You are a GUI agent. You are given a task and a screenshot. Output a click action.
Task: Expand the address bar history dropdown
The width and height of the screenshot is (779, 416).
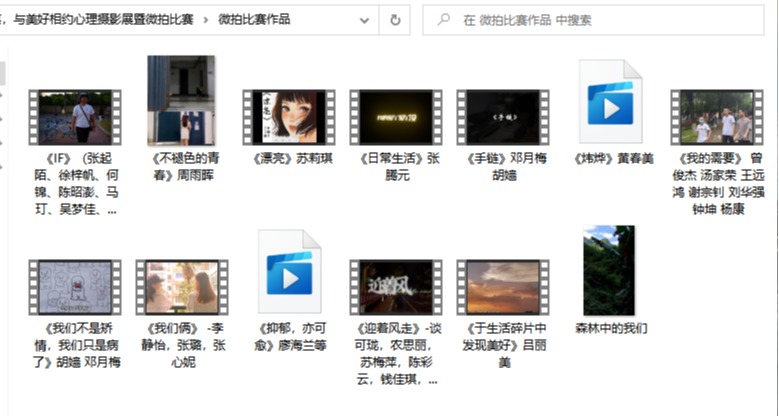[x=364, y=19]
